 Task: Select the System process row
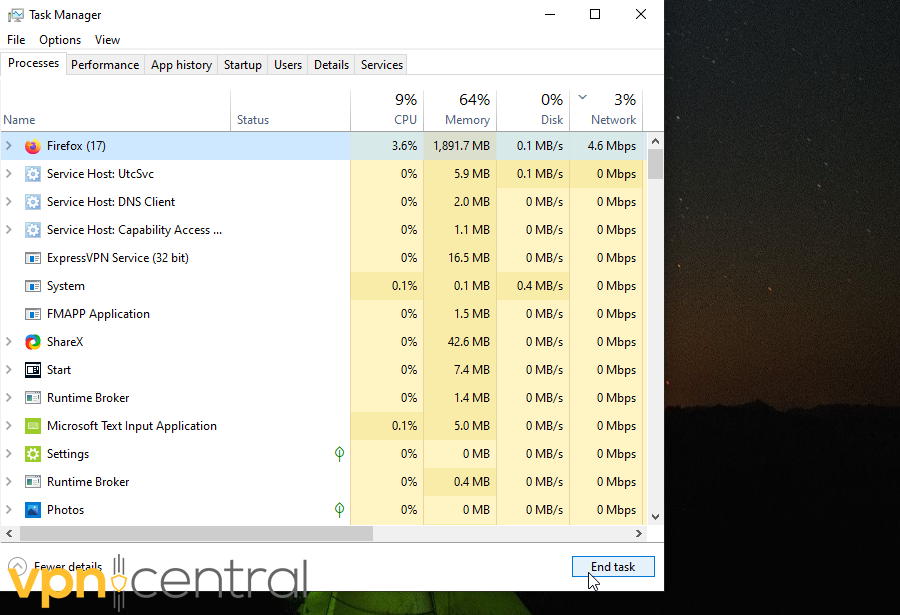click(x=321, y=286)
